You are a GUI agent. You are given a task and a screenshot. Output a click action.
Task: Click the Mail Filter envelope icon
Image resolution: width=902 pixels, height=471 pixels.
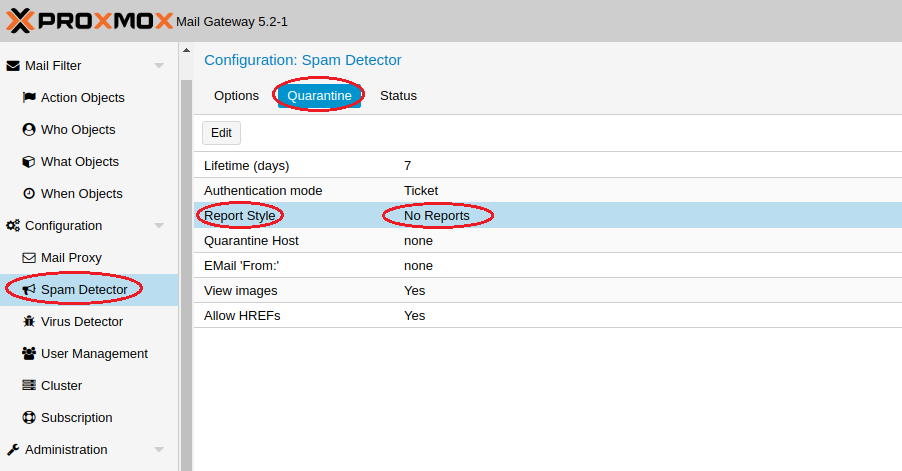coord(13,66)
